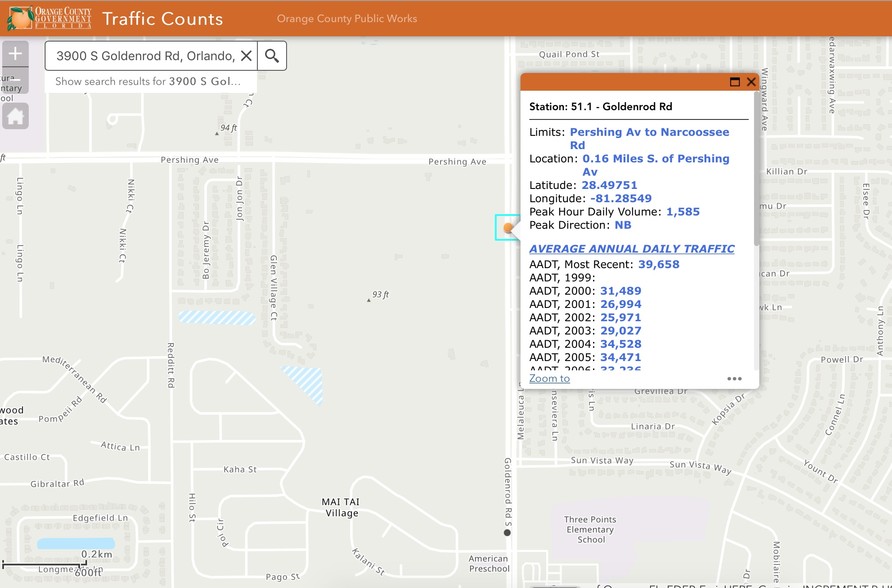Open more options with the ellipsis menu
The image size is (892, 588).
coord(734,378)
